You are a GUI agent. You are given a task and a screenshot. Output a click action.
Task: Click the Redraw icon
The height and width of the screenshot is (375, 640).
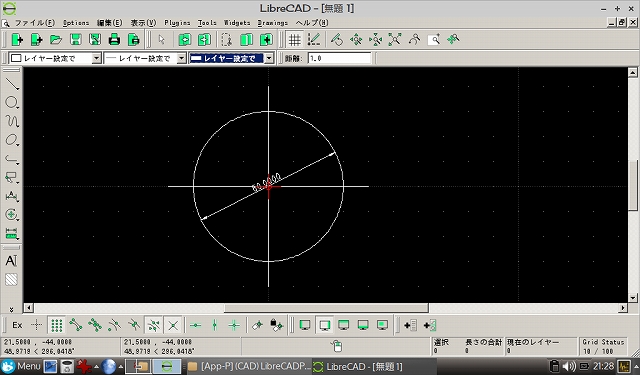(x=337, y=40)
